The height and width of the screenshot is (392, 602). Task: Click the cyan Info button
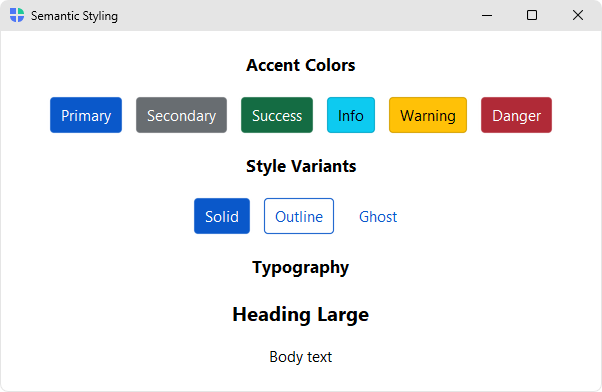click(351, 115)
